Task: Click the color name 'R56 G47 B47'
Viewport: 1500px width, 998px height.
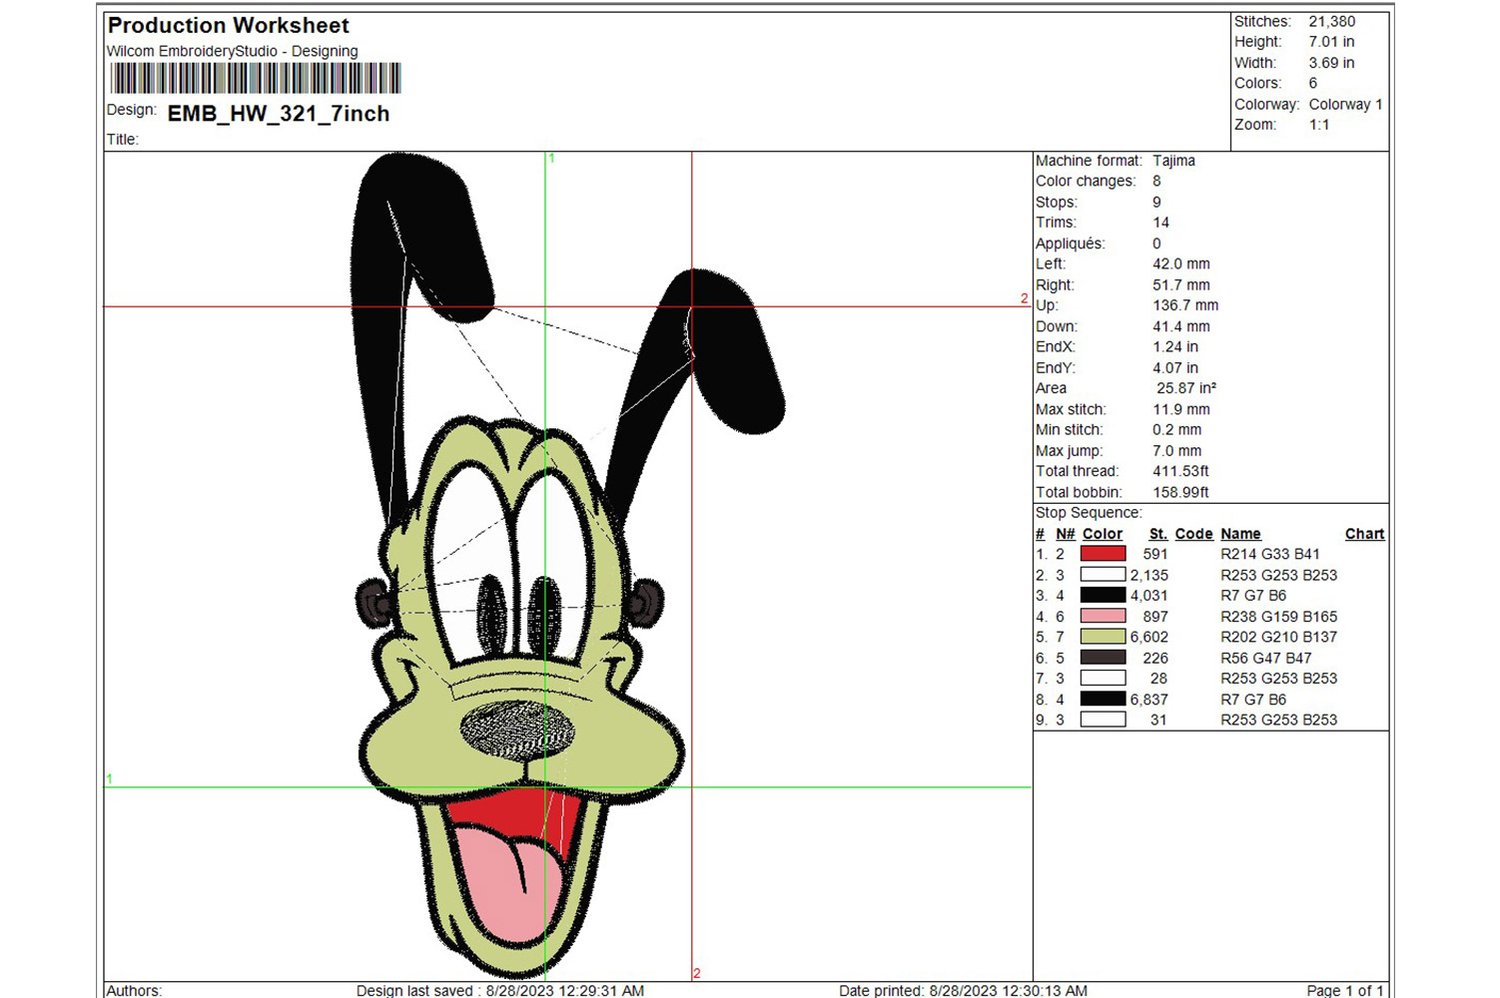Action: tap(1266, 658)
